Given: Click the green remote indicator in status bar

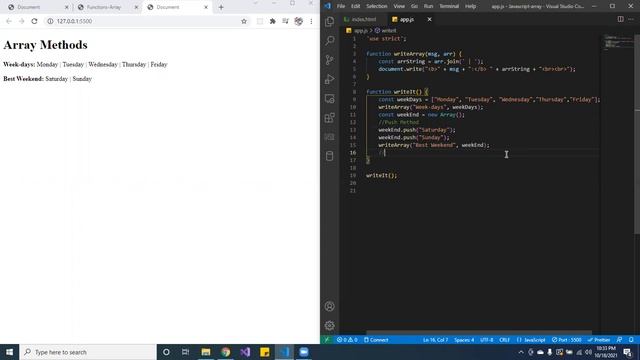Looking at the screenshot, I should tap(327, 340).
